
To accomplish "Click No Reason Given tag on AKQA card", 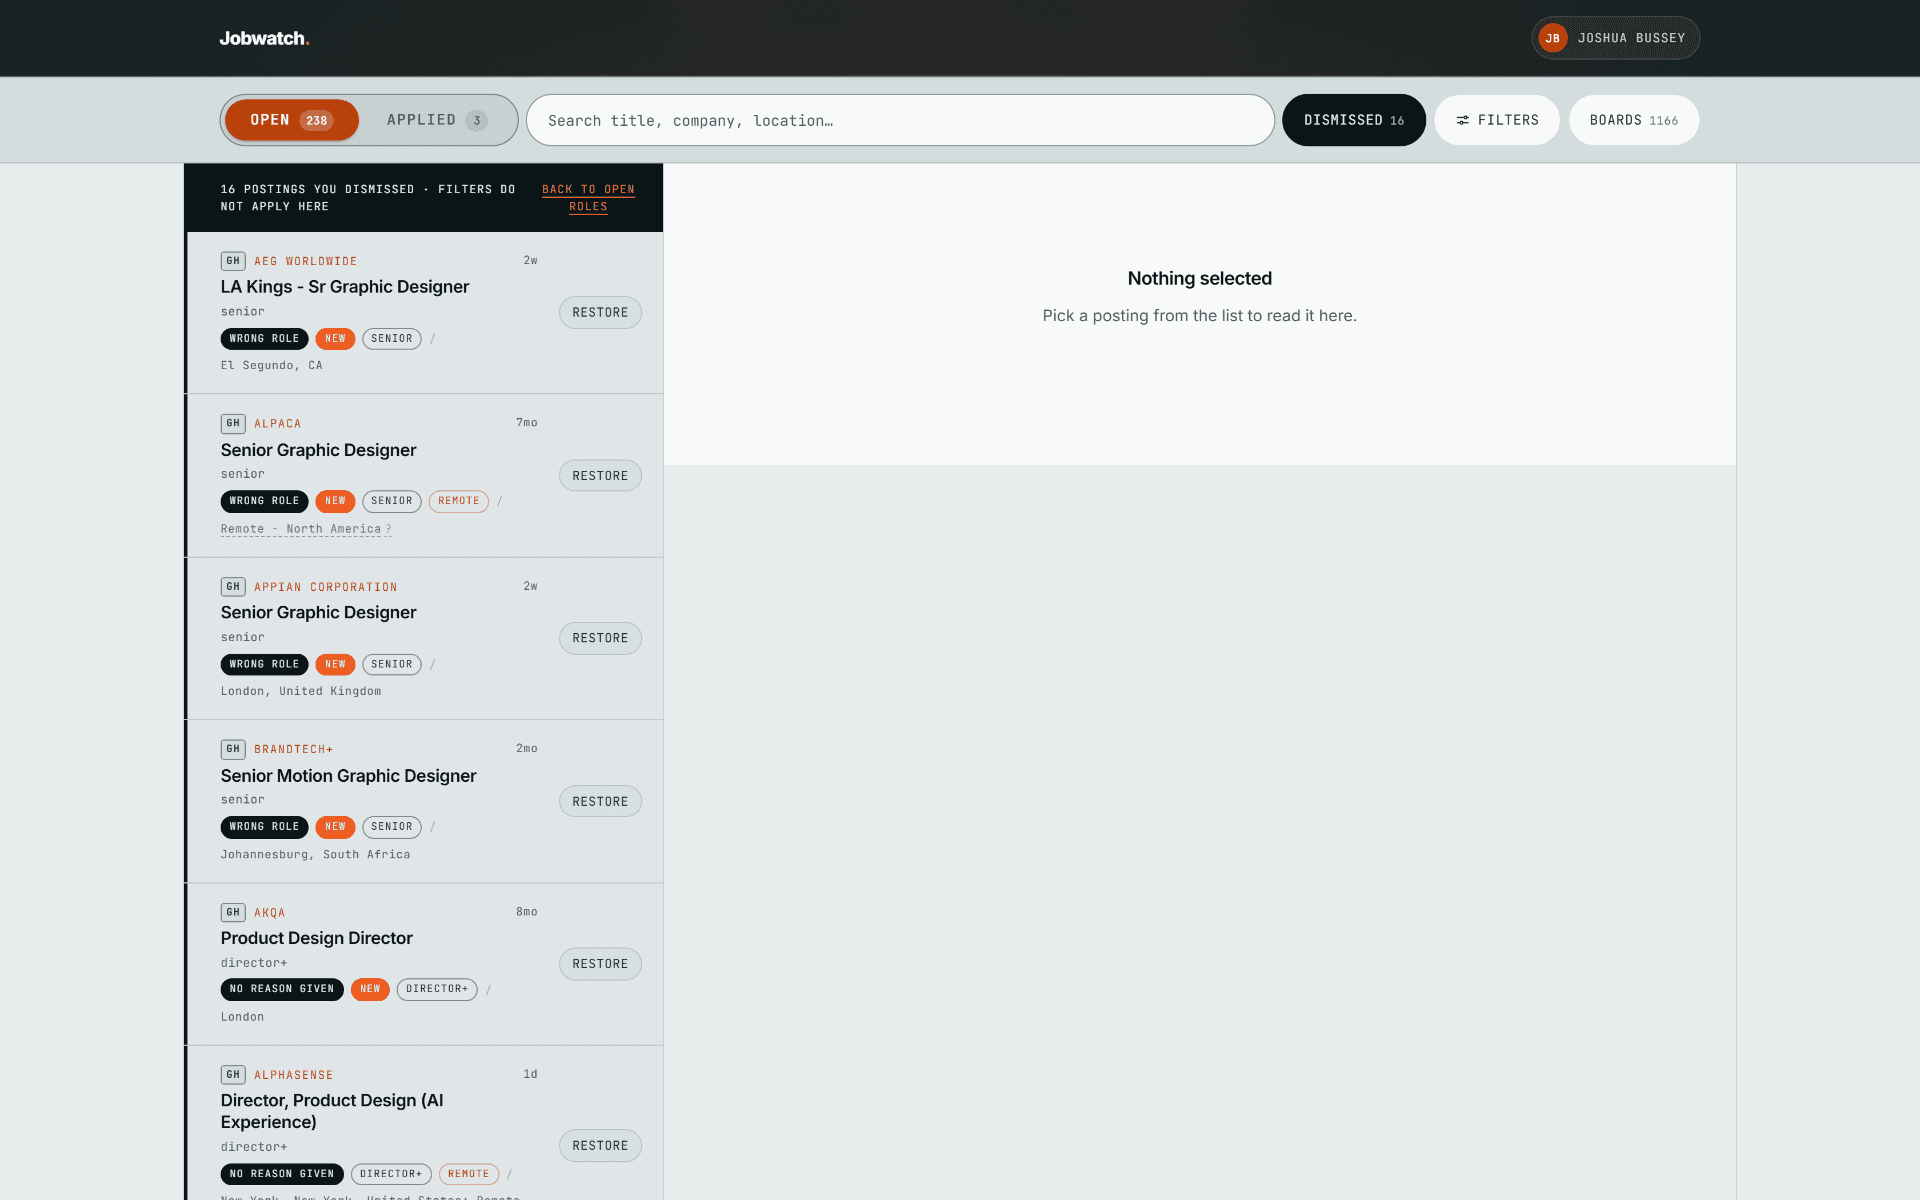I will [x=282, y=989].
